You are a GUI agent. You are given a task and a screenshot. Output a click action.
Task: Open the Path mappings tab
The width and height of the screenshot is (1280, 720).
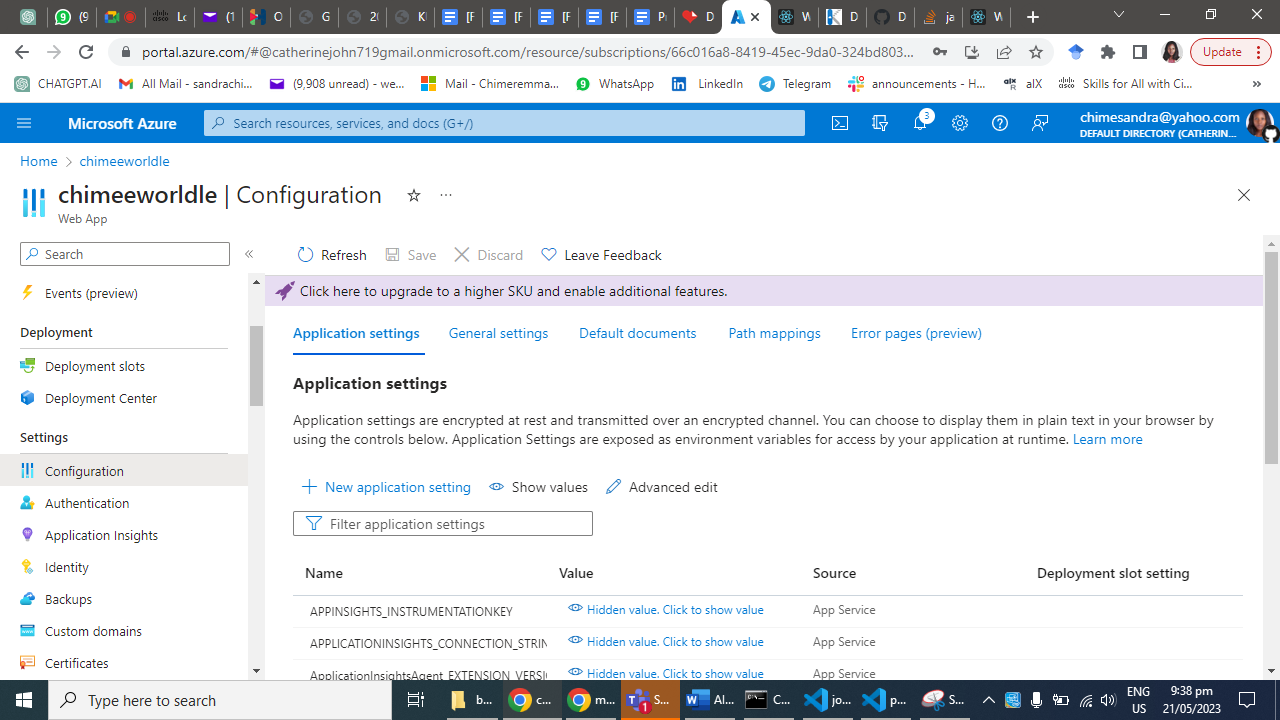pos(774,333)
